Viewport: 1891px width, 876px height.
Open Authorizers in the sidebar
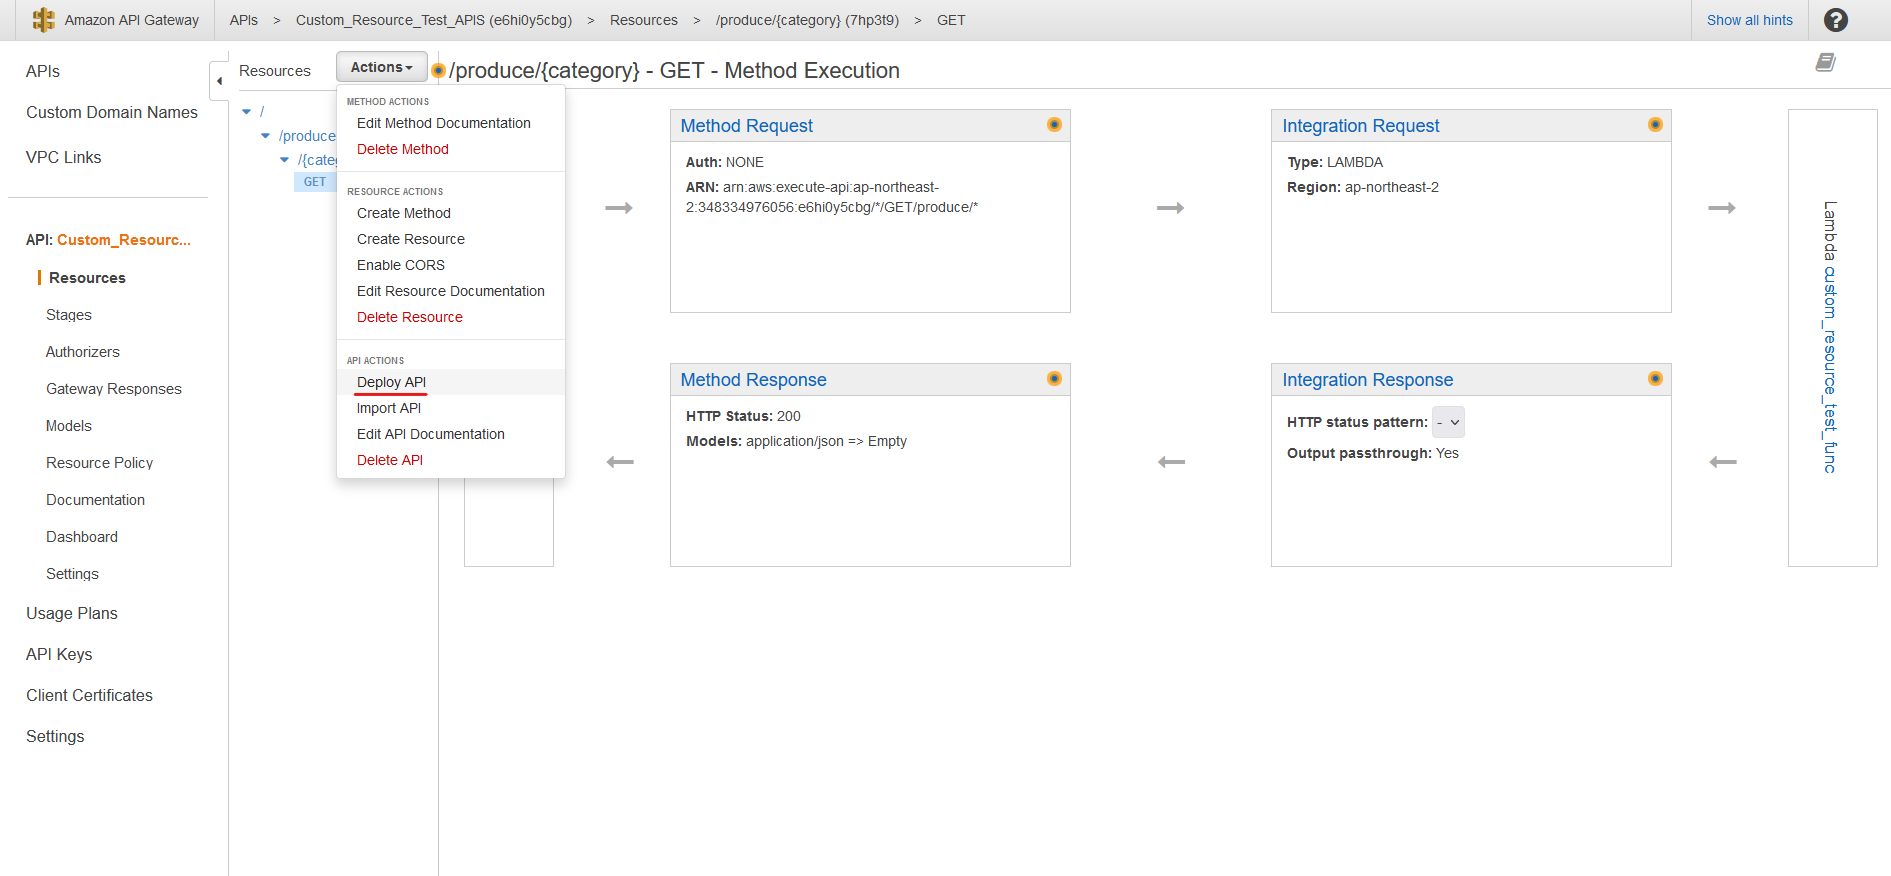point(83,352)
